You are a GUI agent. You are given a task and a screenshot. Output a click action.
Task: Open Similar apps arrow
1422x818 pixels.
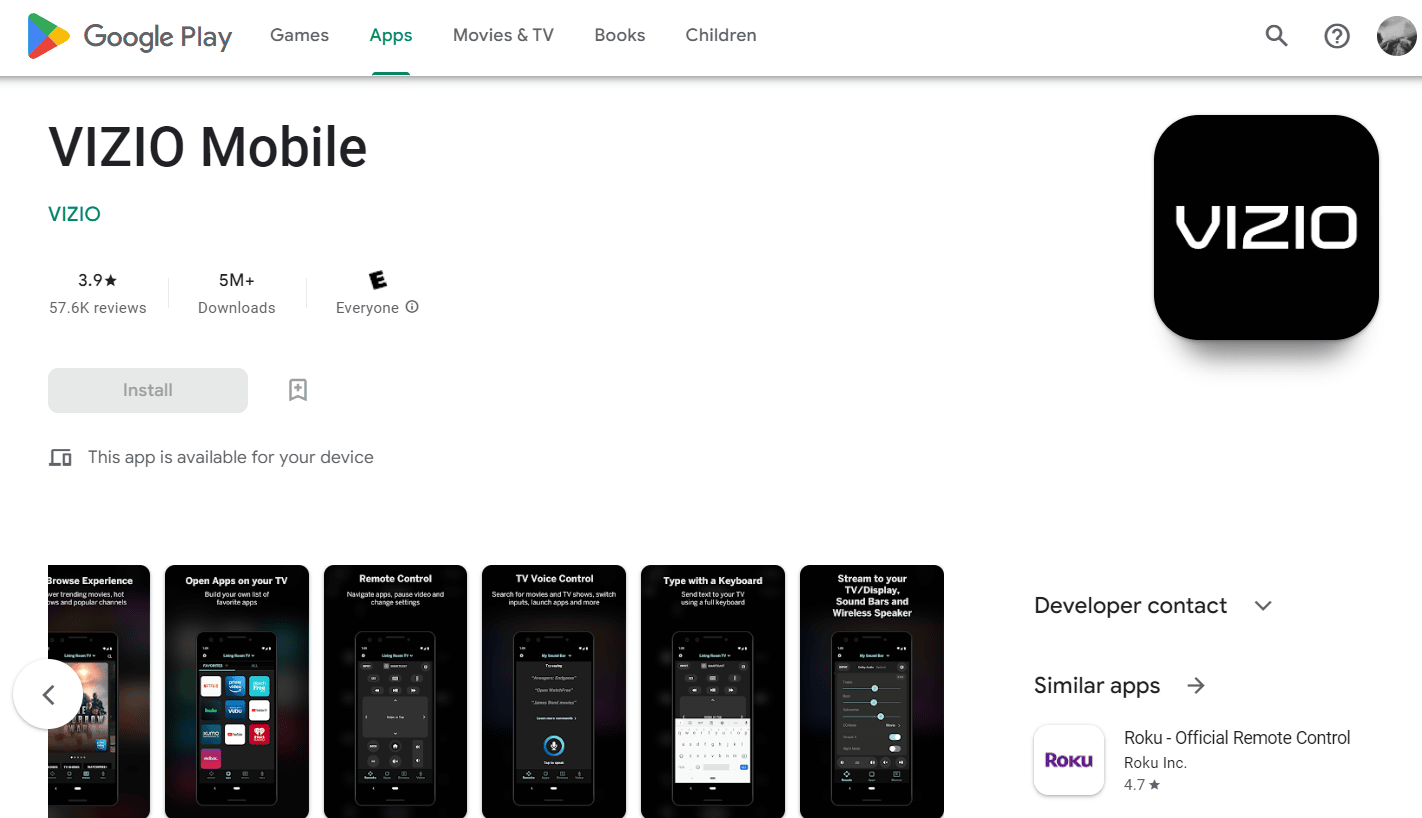click(1196, 686)
